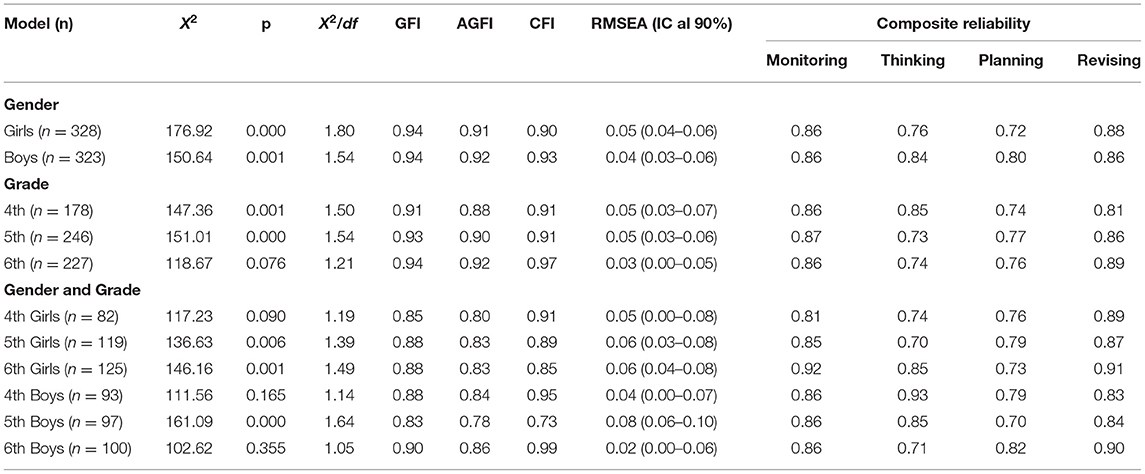Click the RMSEA (IC al 90%) header
The image size is (1145, 474).
click(x=661, y=25)
